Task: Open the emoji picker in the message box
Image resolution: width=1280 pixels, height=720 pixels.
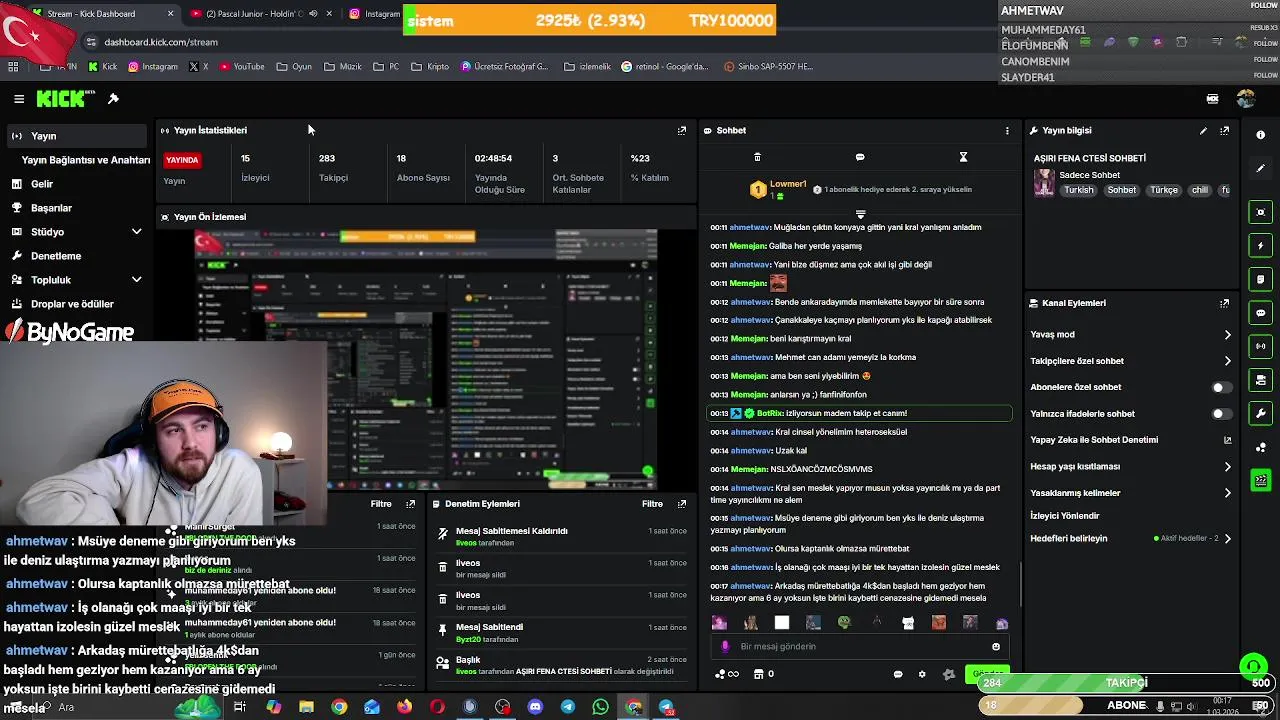Action: pyautogui.click(x=996, y=647)
